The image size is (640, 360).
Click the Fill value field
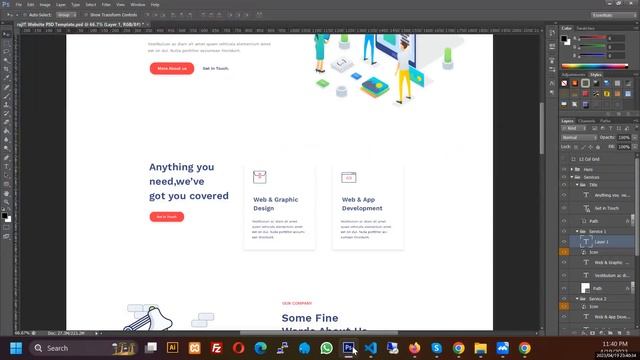coord(624,147)
